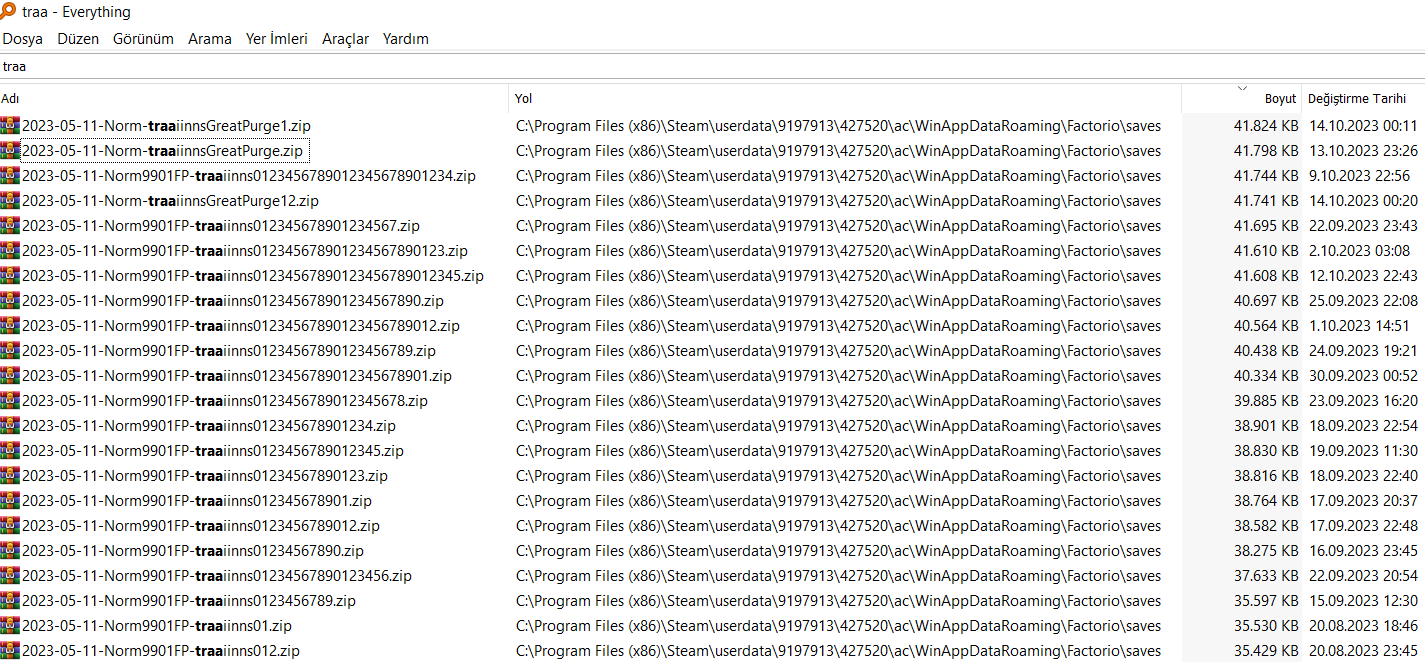Image resolution: width=1425 pixels, height=662 pixels.
Task: Click the date 24.09.2023 19:21
Action: tap(1363, 351)
